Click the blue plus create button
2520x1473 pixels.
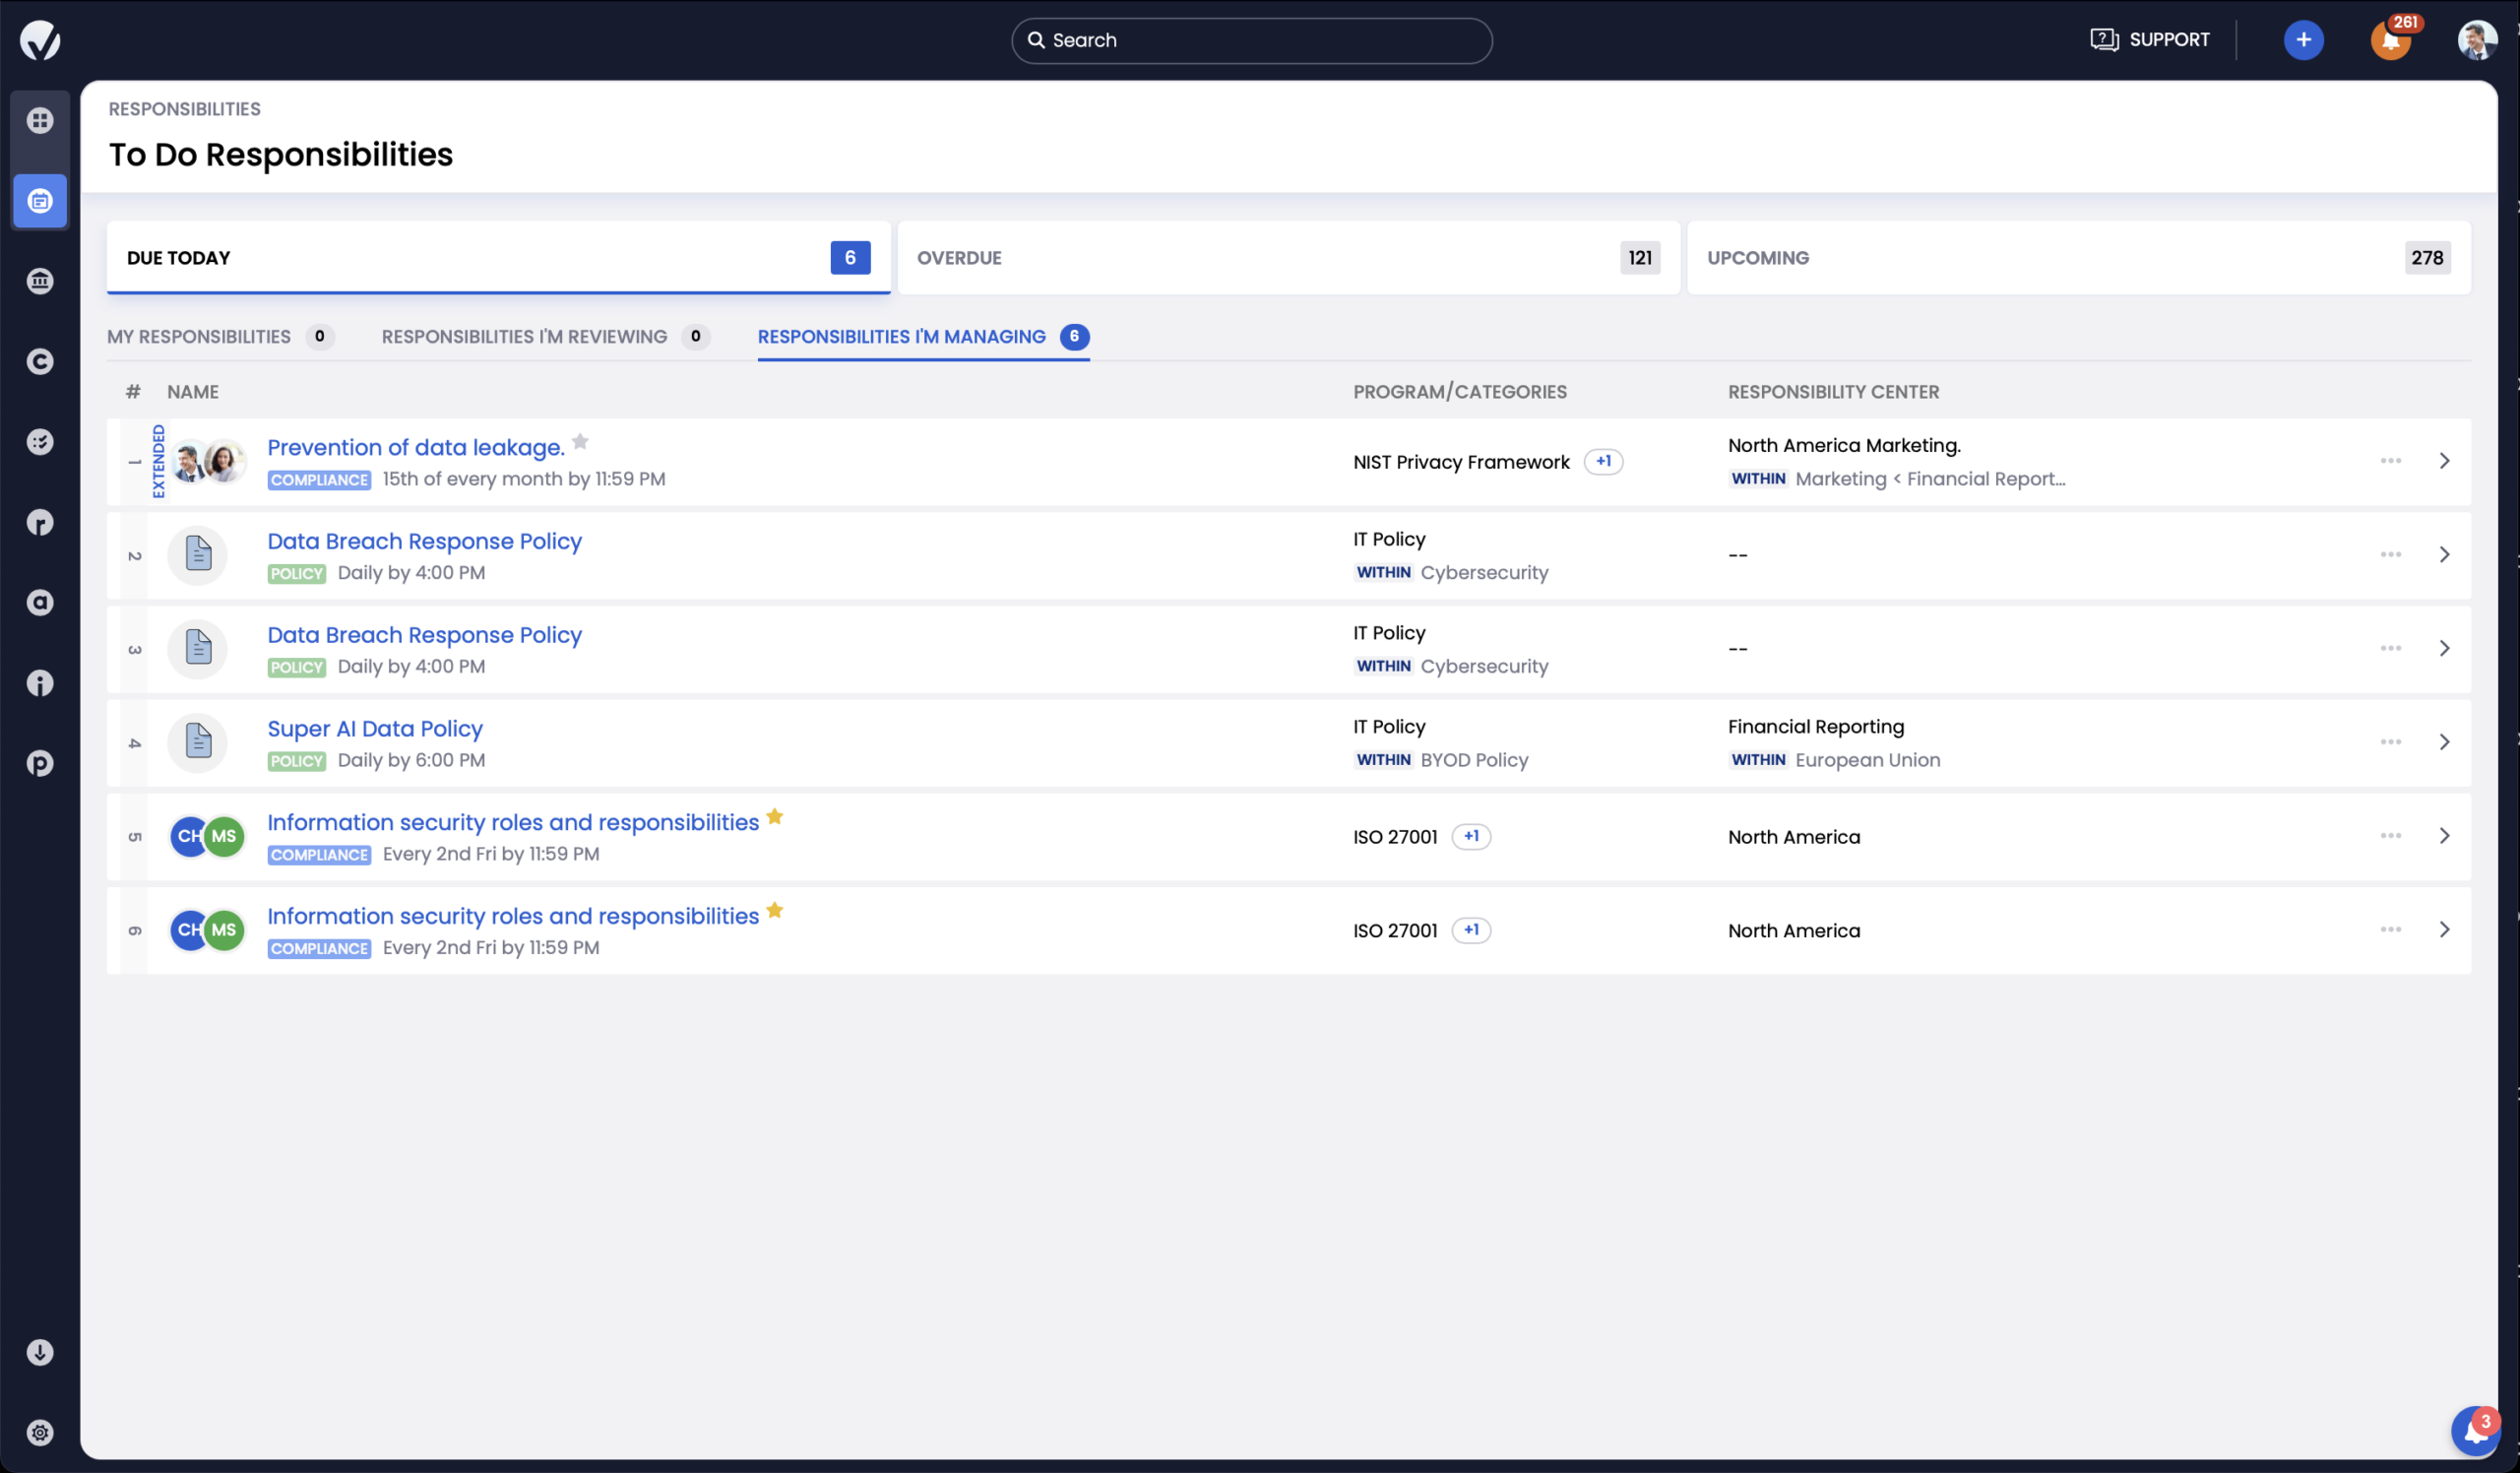[2303, 40]
